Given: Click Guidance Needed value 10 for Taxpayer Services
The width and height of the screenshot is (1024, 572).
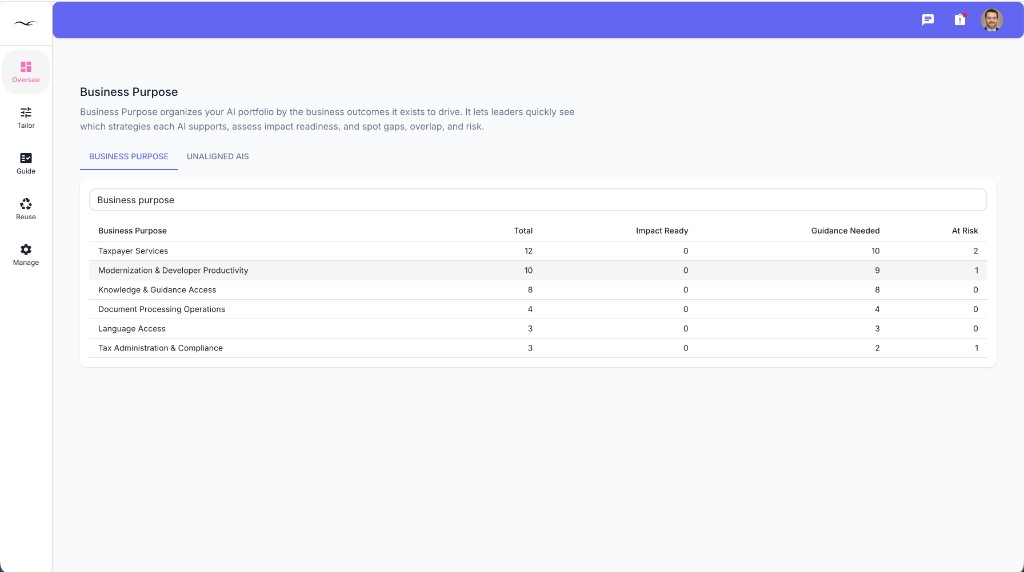Looking at the screenshot, I should [x=875, y=251].
